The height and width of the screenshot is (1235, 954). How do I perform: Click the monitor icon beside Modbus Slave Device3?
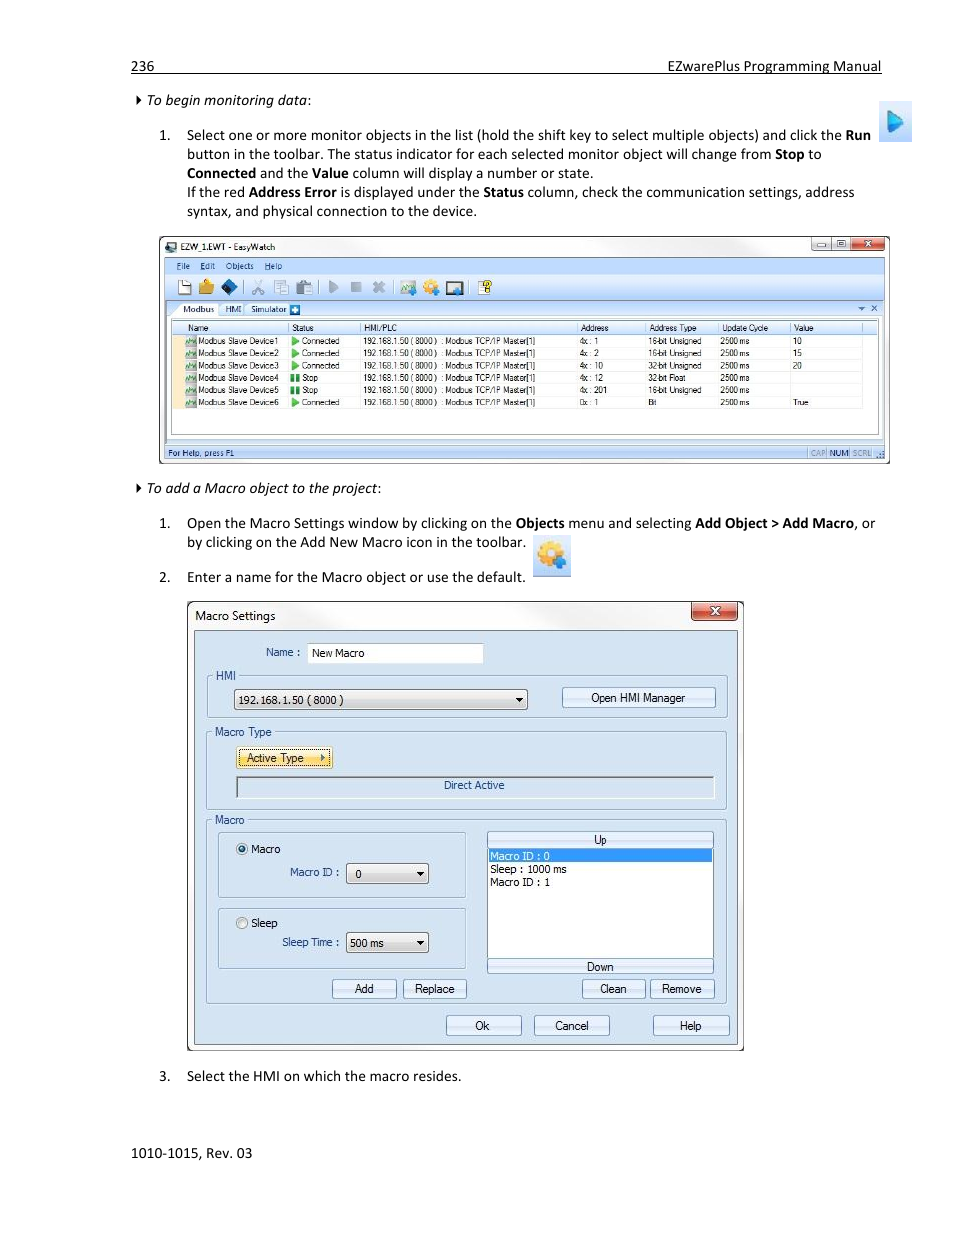click(190, 366)
